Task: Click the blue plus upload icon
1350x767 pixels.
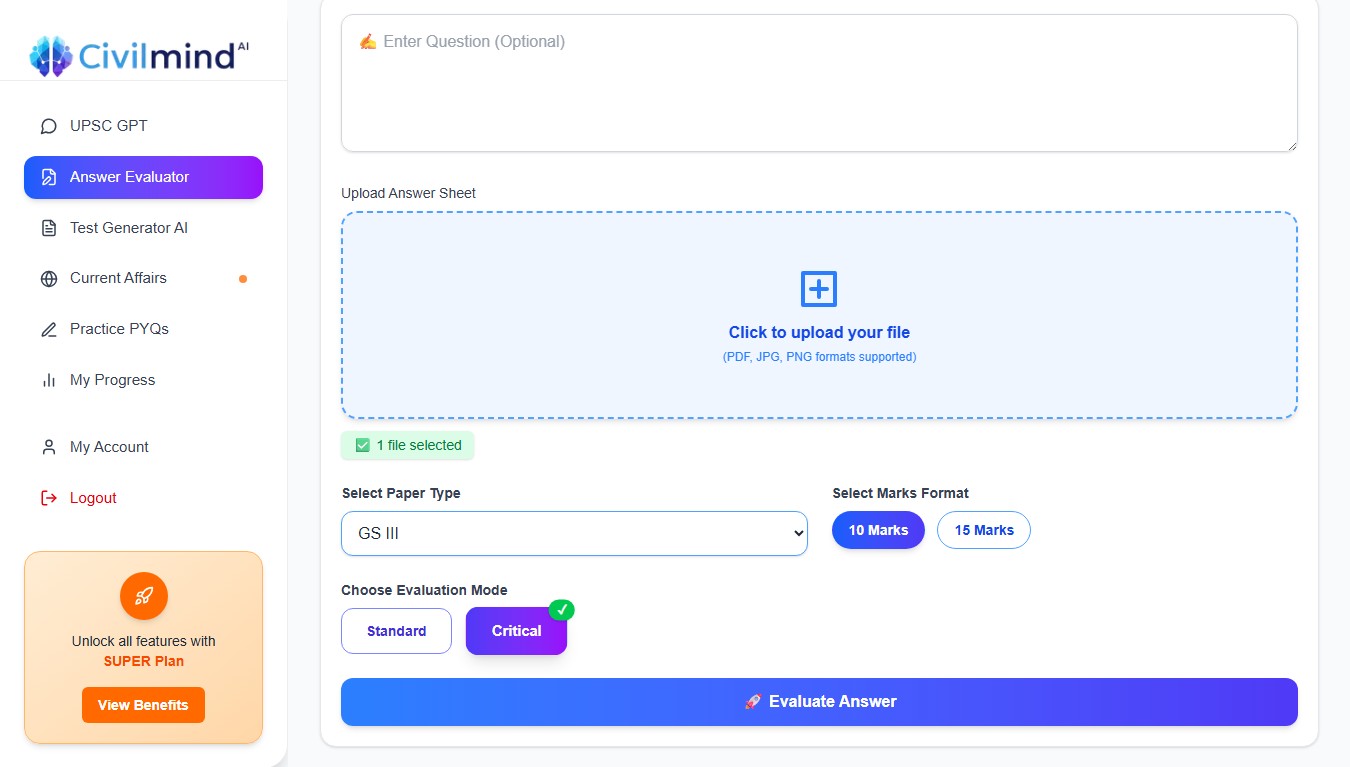Action: (819, 289)
